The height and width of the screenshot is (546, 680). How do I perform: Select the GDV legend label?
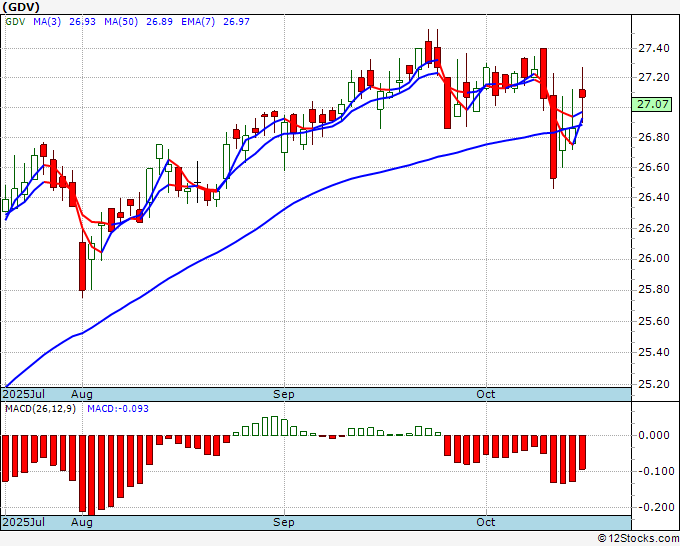point(15,22)
